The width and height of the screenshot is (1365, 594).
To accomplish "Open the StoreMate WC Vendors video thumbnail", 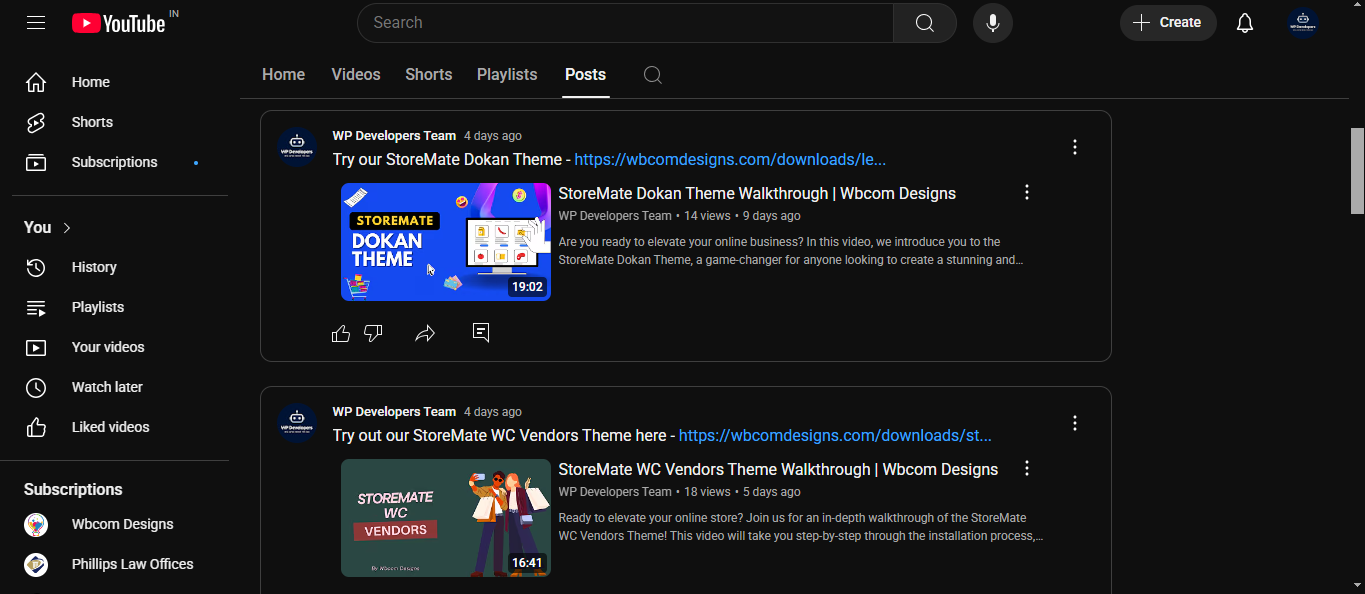I will pyautogui.click(x=445, y=518).
